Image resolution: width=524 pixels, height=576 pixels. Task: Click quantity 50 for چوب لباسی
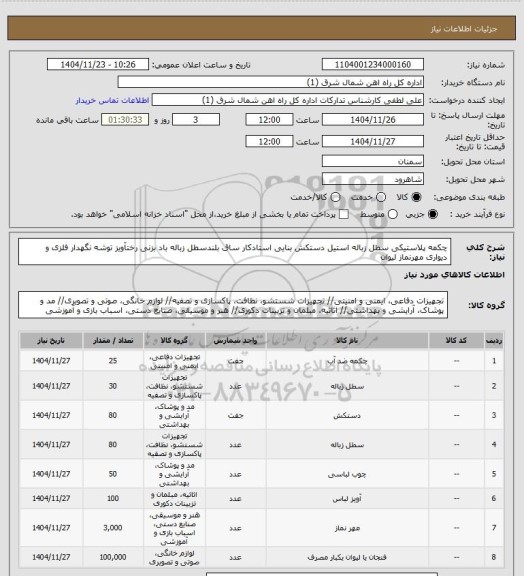click(113, 474)
